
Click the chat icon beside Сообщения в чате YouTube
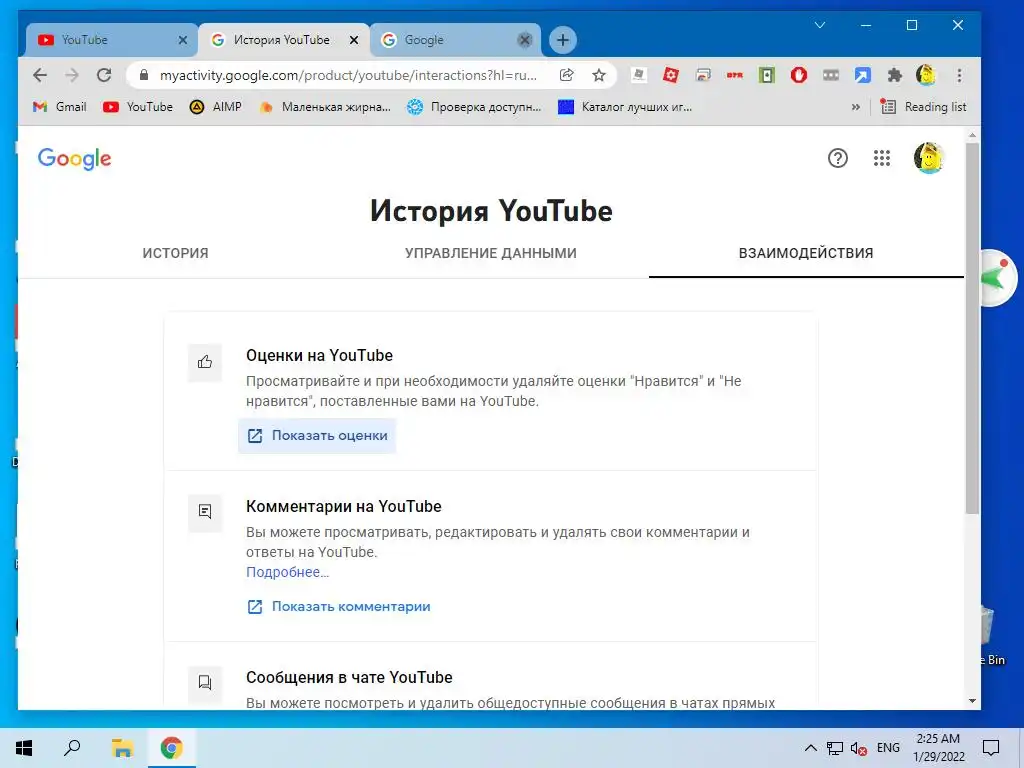(205, 682)
